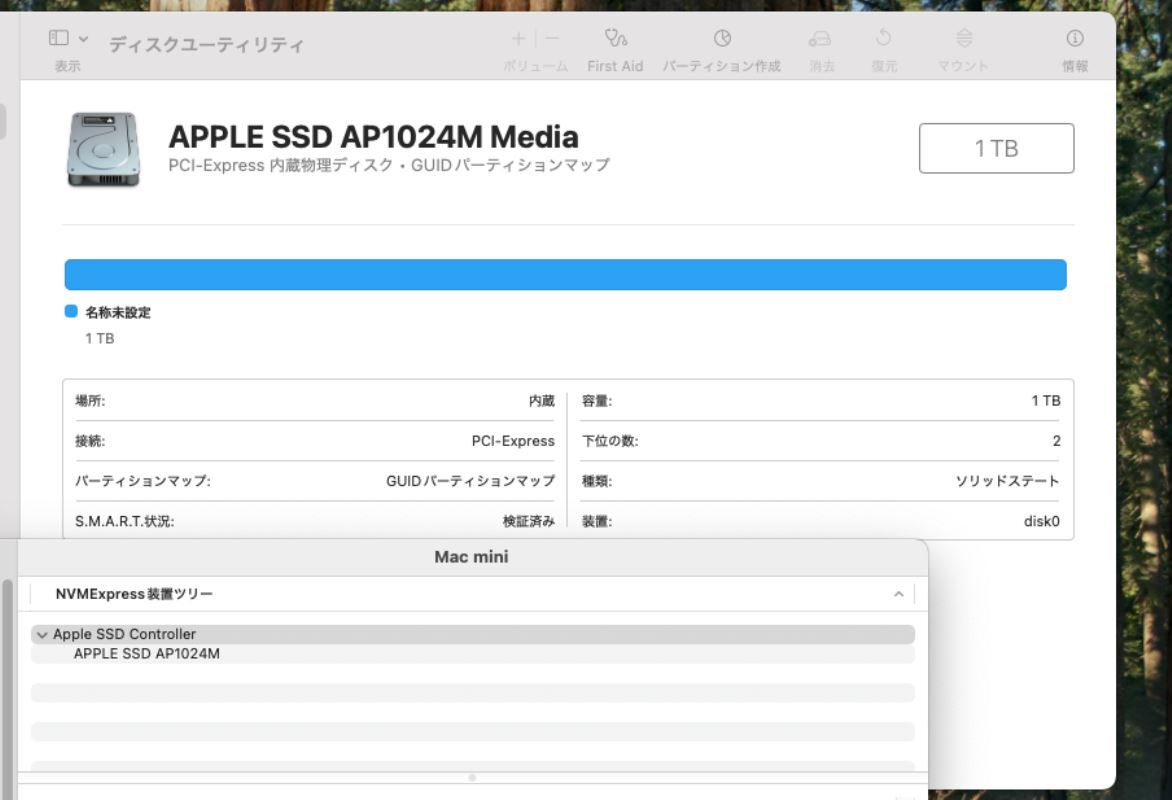
Task: Click the Mac mini window left scrollbar
Action: (x=7, y=688)
